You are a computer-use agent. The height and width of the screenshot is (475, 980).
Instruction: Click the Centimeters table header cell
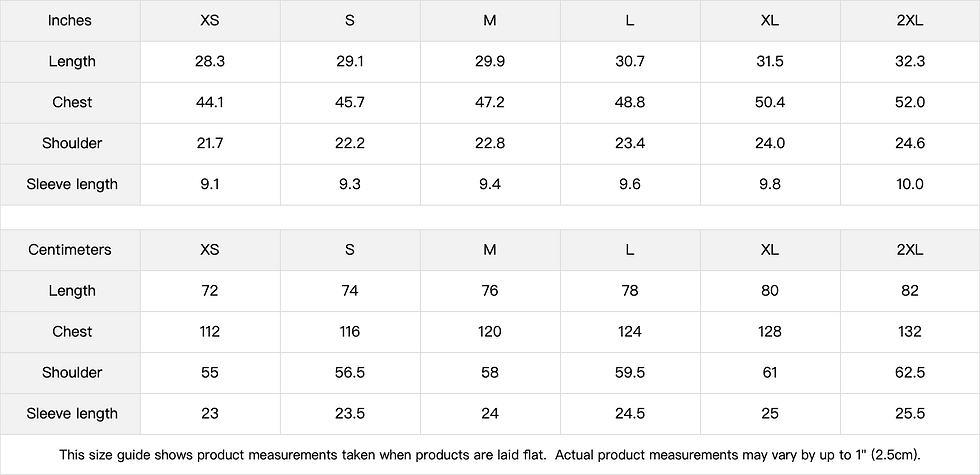click(71, 249)
